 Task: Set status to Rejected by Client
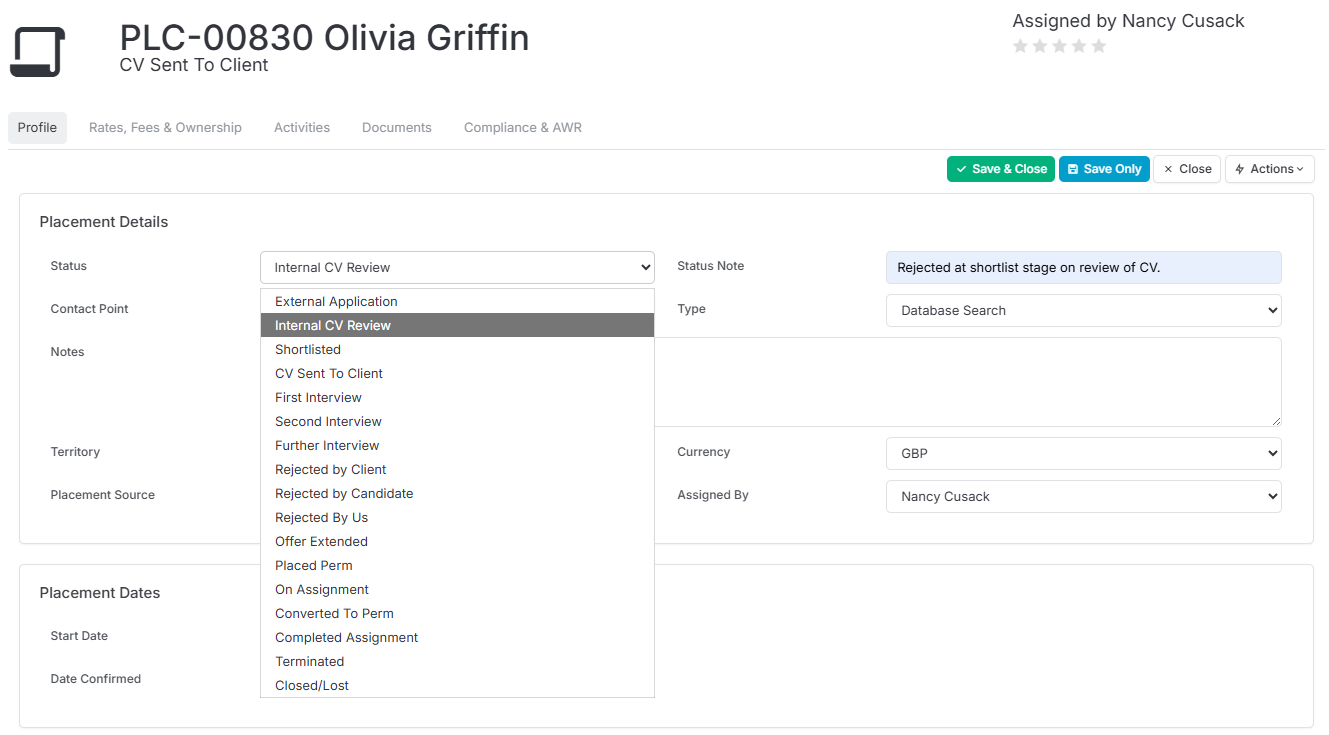tap(457, 469)
